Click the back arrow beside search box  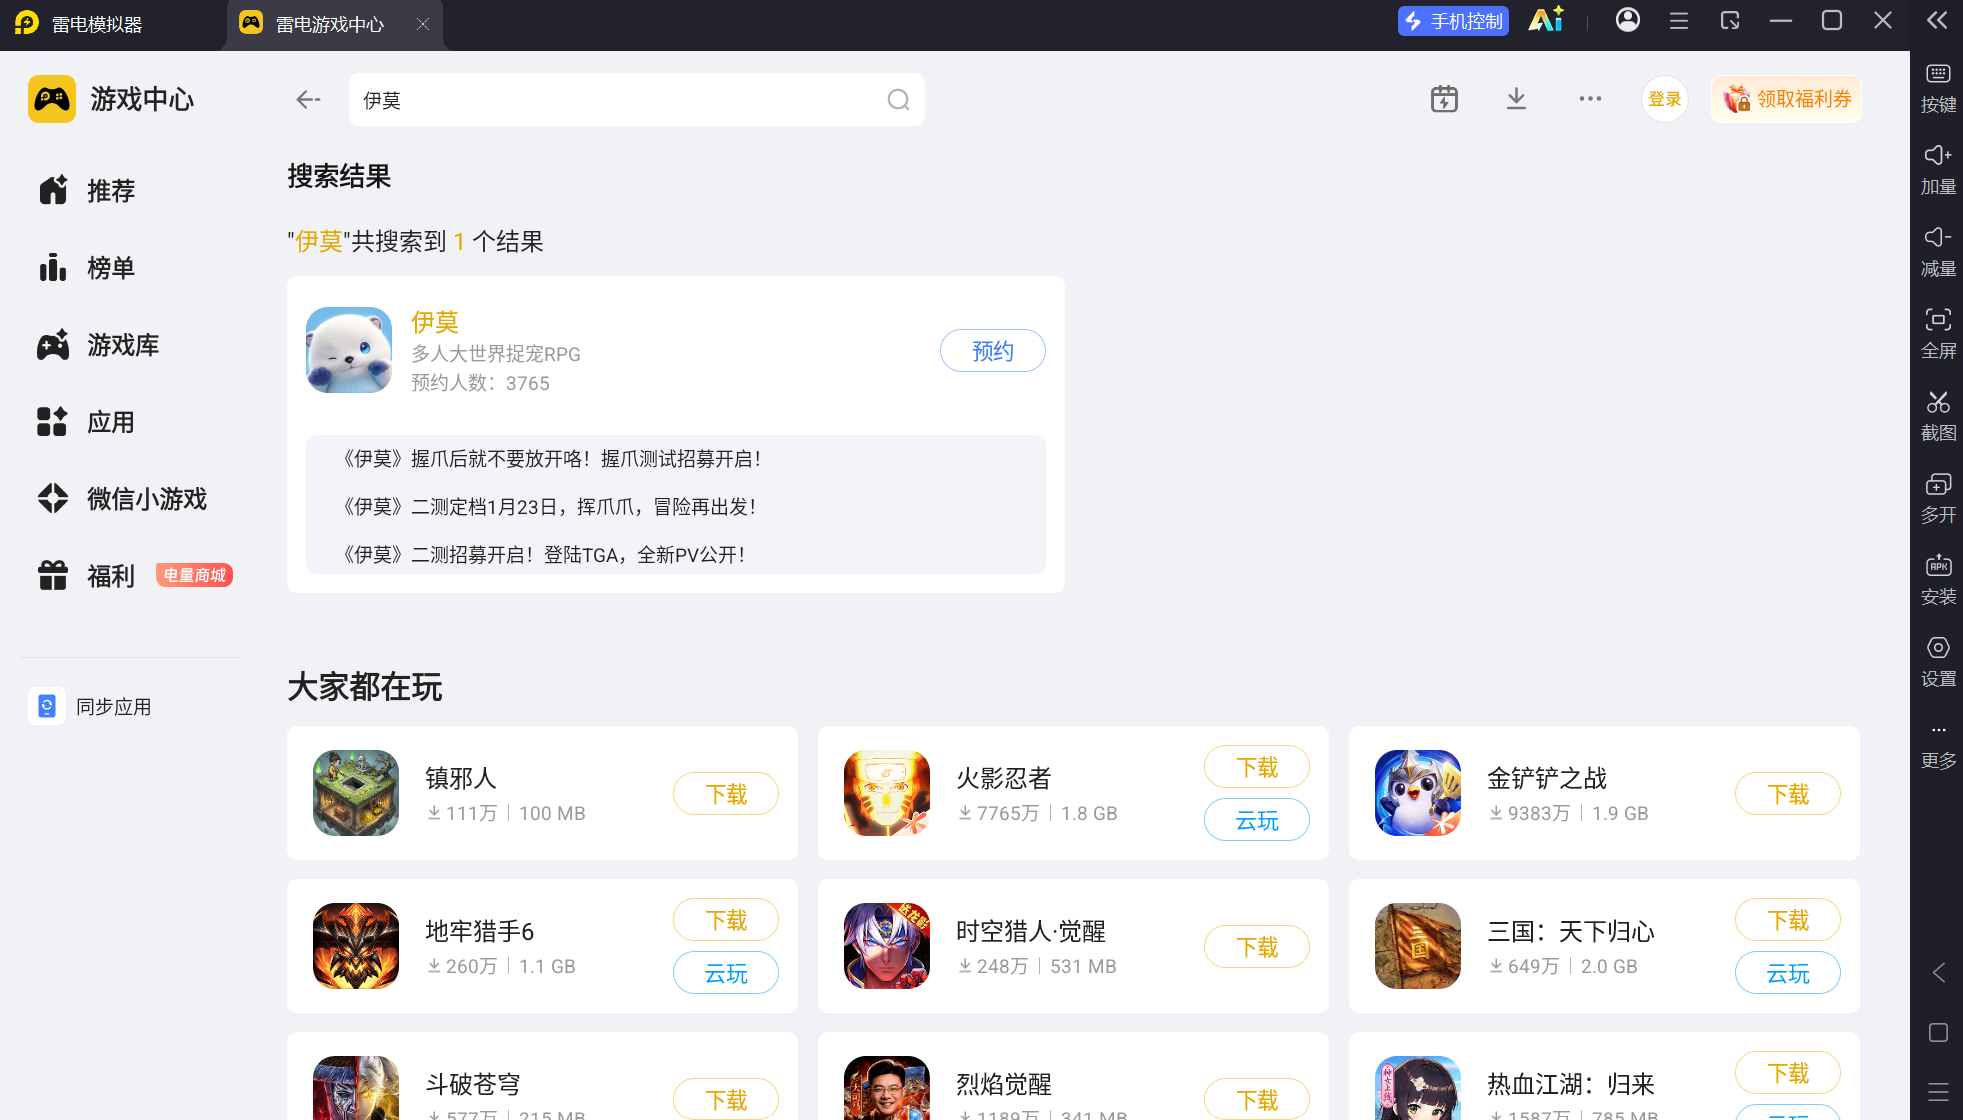[x=308, y=99]
